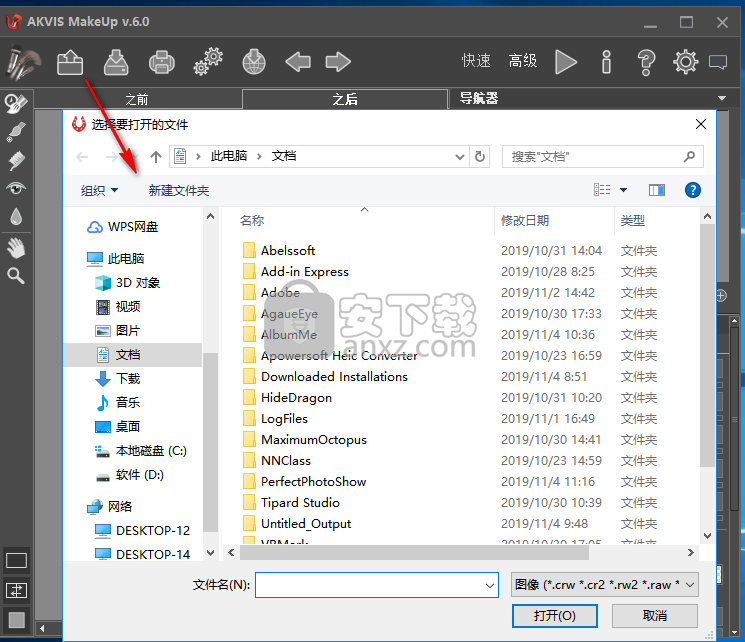Select the top tool in AKVIS left sidebar

[16, 103]
